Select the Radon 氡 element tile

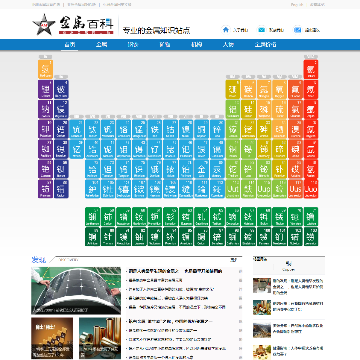[x=311, y=169]
